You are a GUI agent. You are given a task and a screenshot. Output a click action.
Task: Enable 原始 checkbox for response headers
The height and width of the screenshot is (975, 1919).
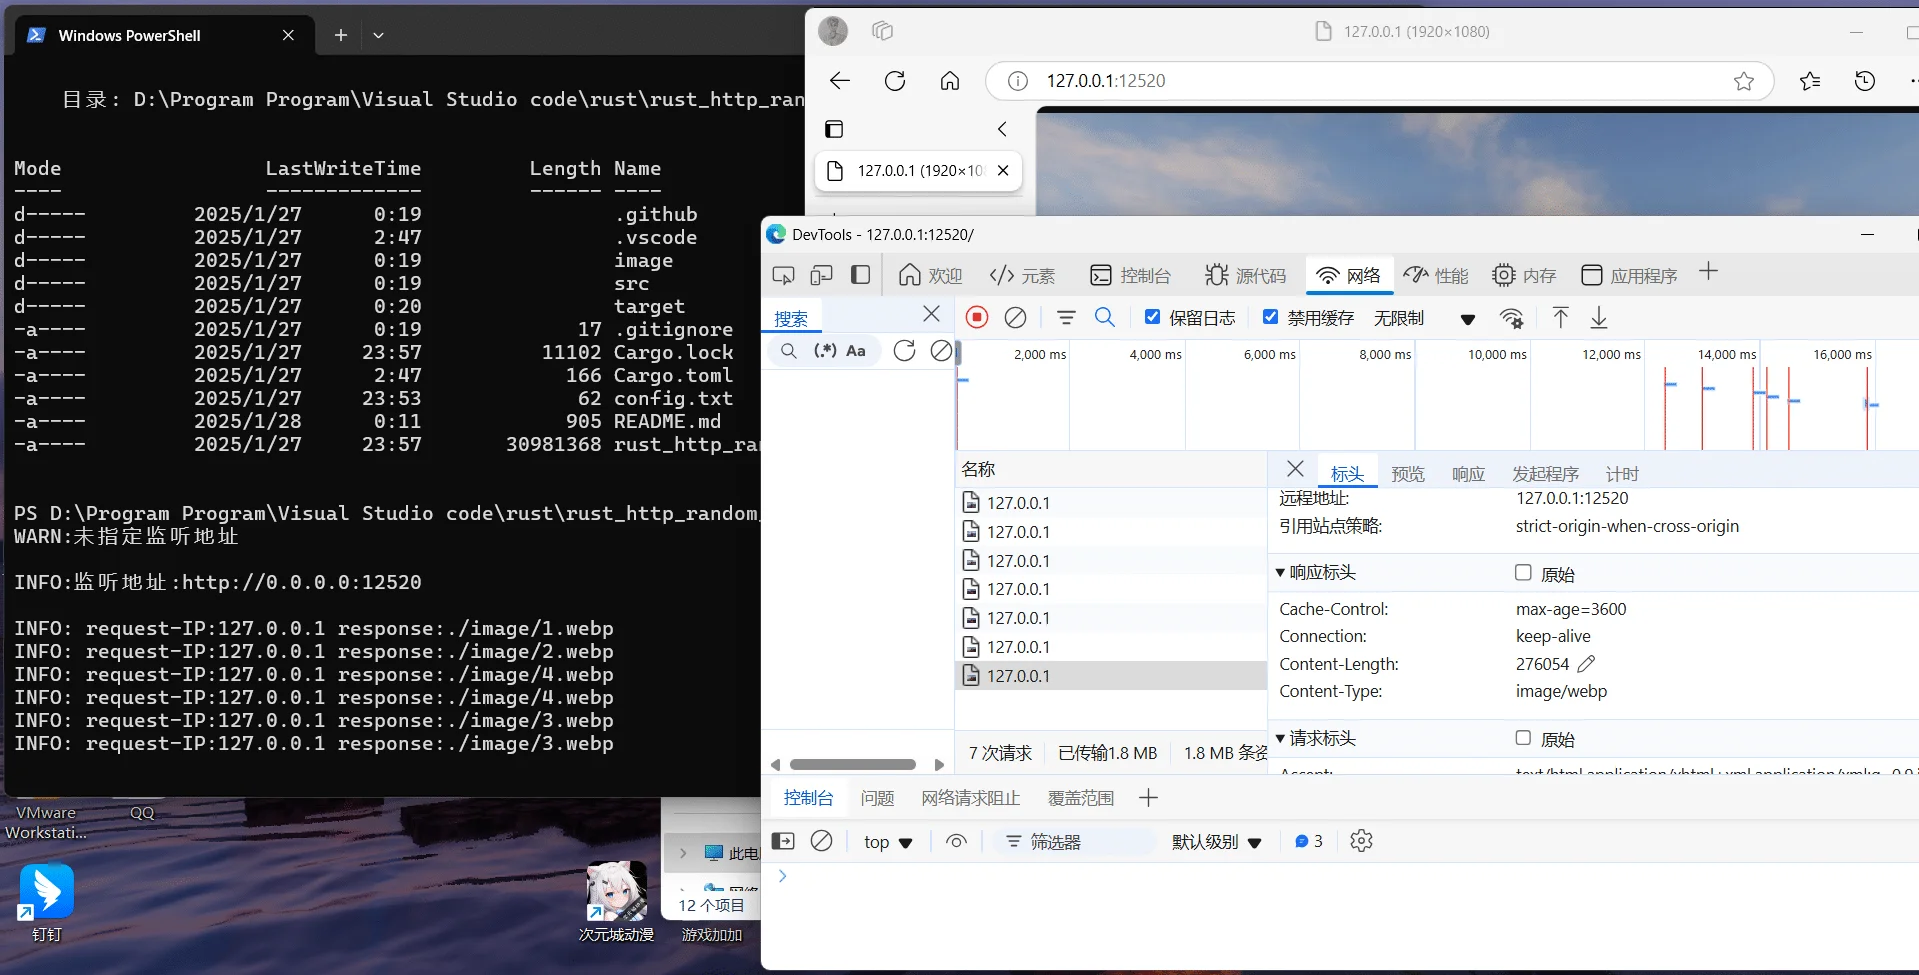1523,573
